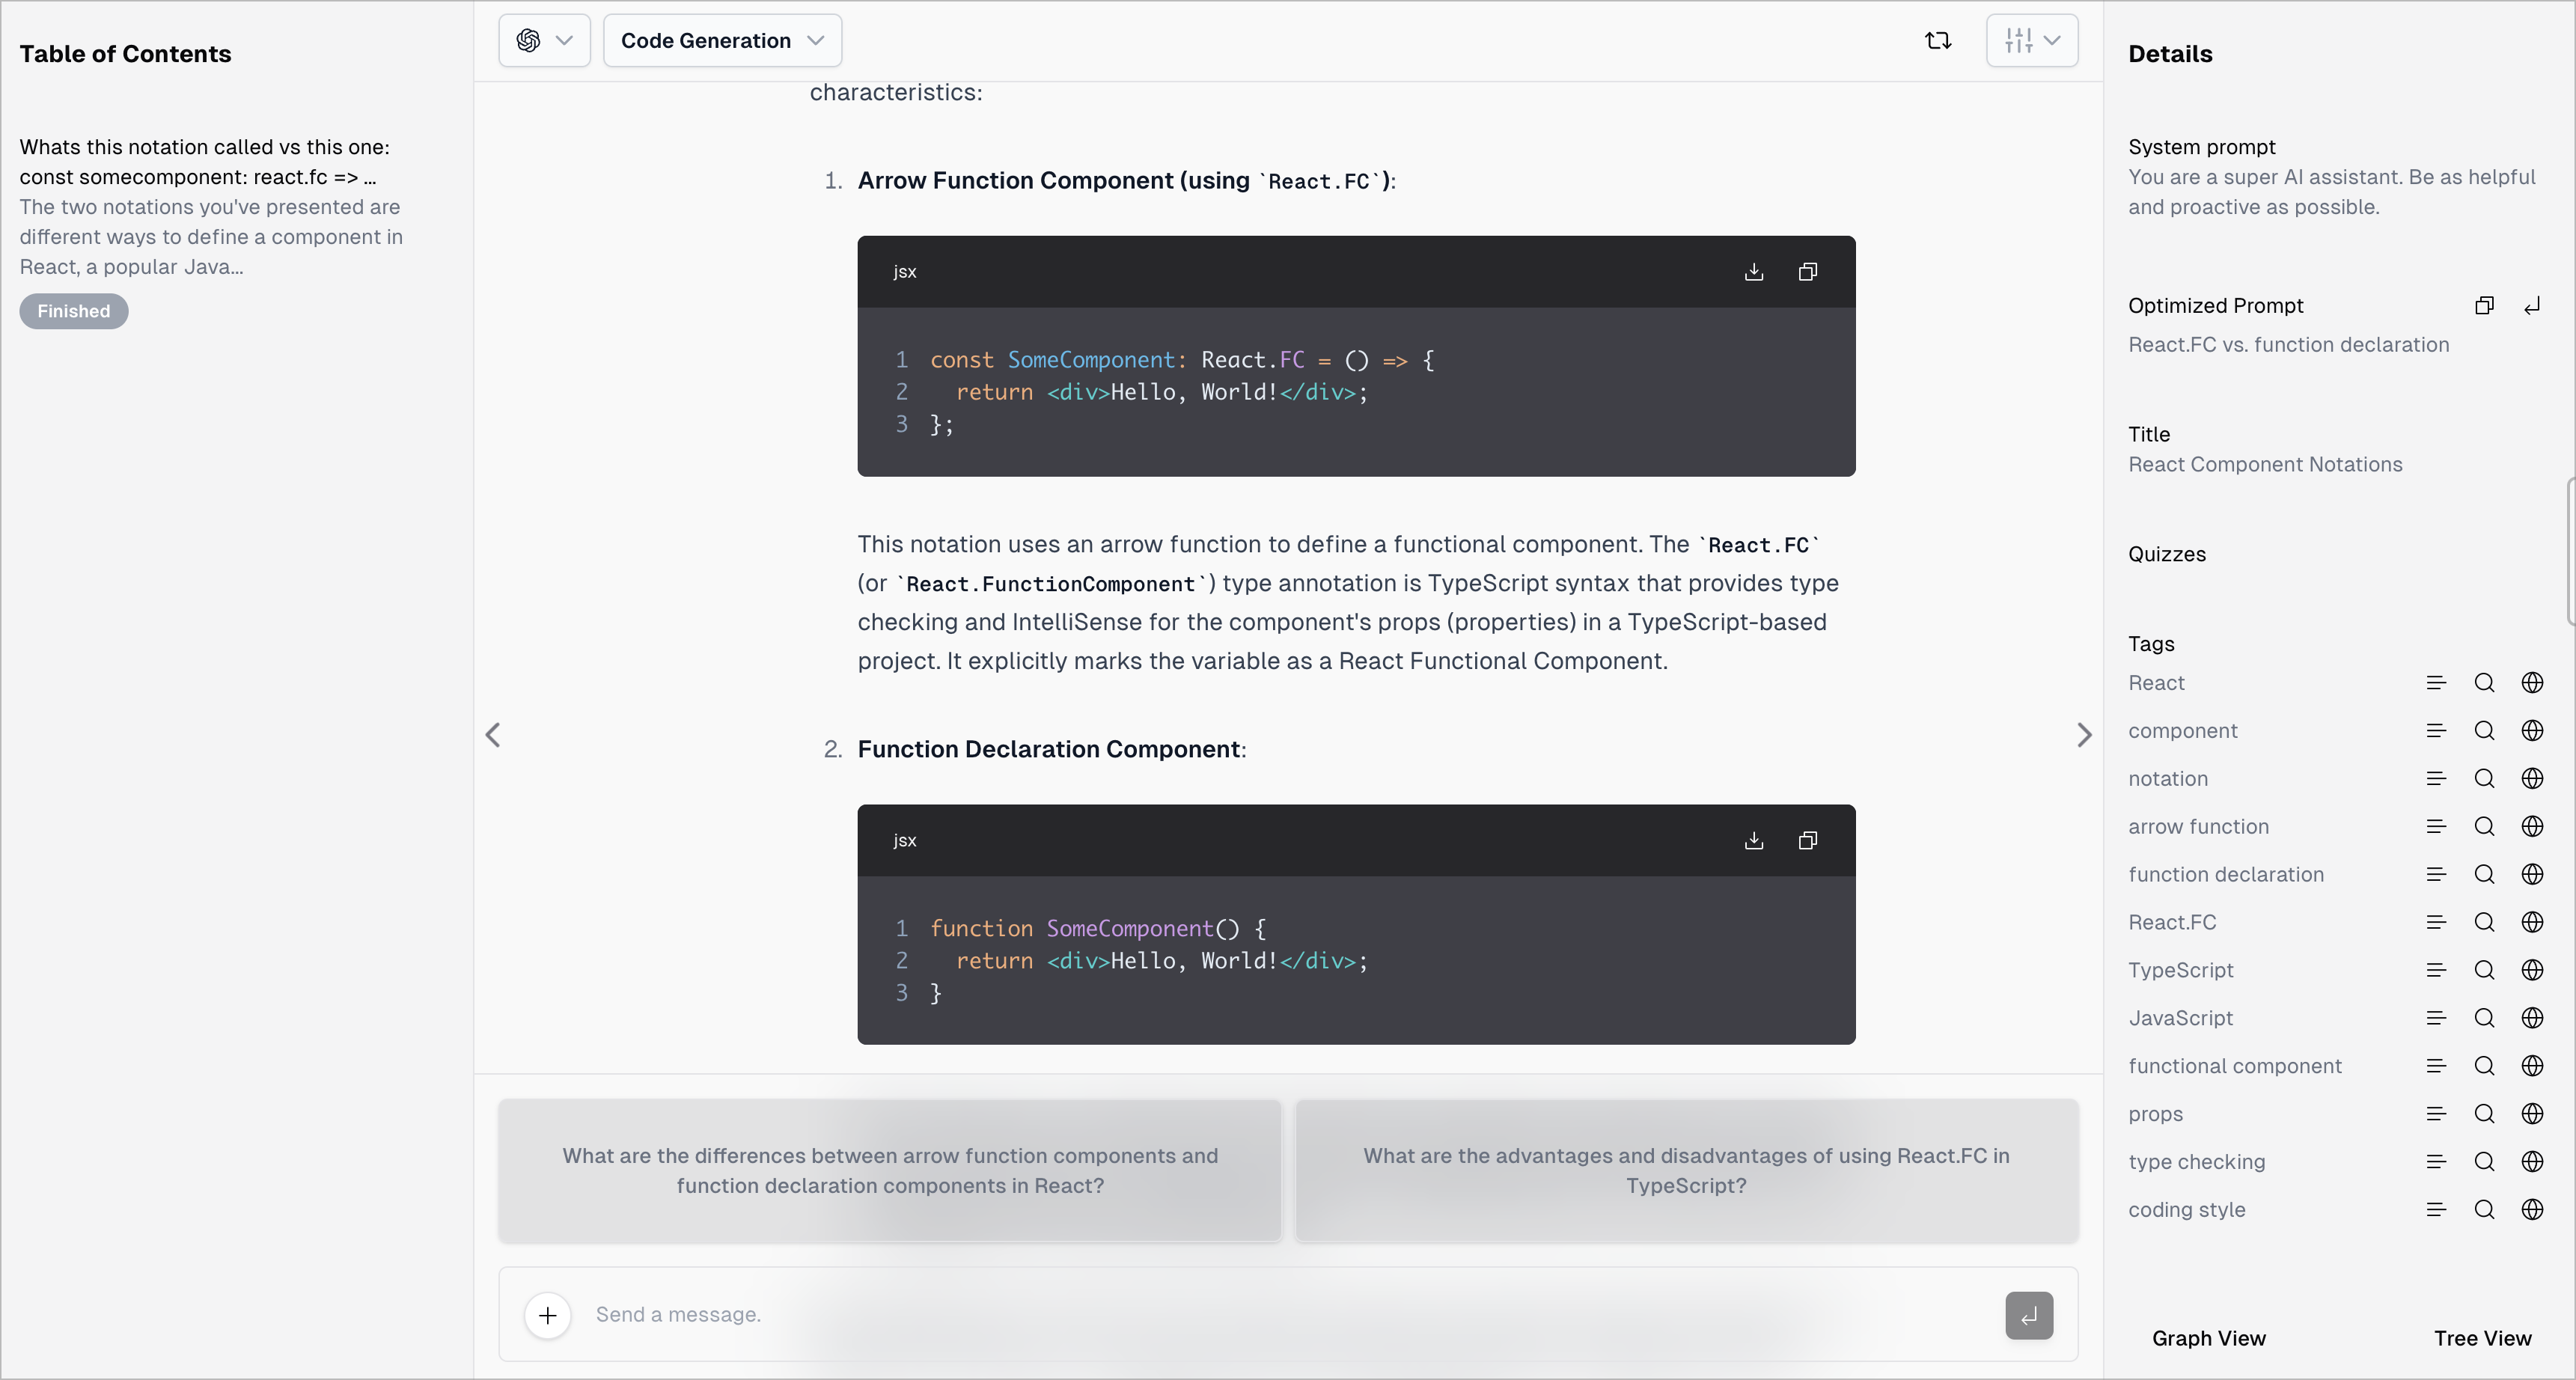Select the React.FC advantages suggestion
Image resolution: width=2576 pixels, height=1380 pixels.
pyautogui.click(x=1686, y=1171)
